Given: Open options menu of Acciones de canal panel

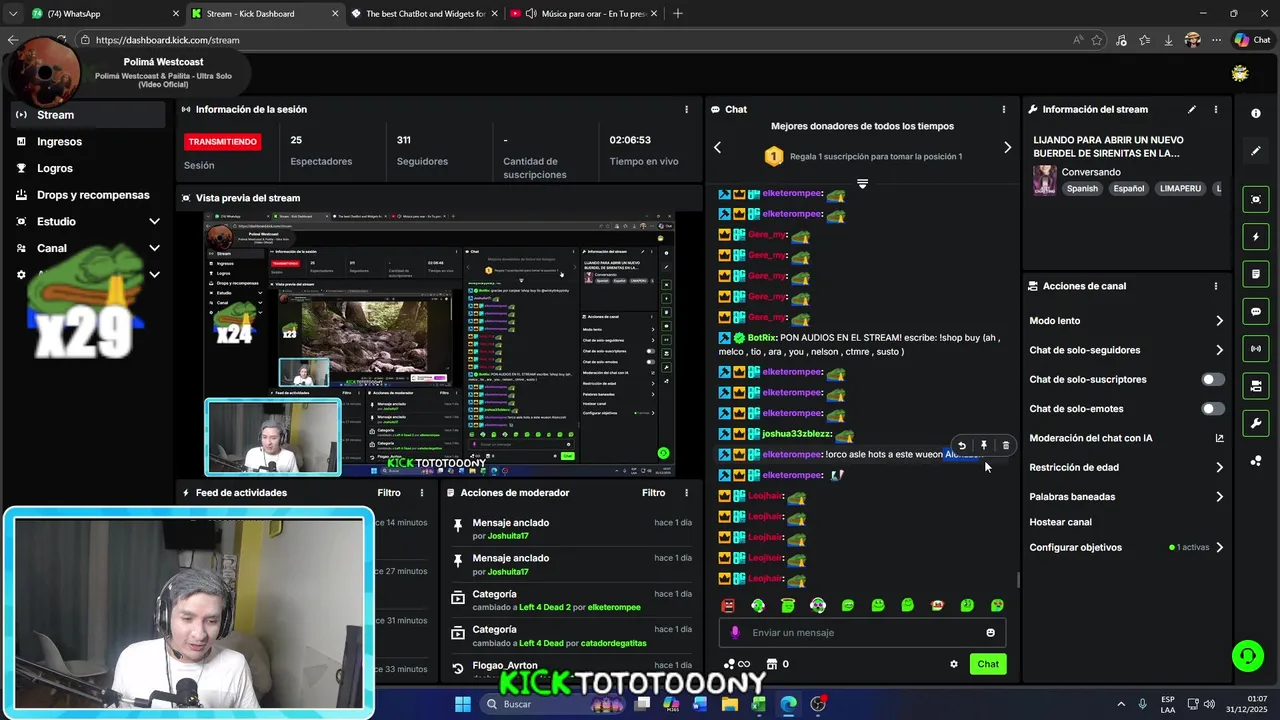Looking at the screenshot, I should pyautogui.click(x=1216, y=286).
